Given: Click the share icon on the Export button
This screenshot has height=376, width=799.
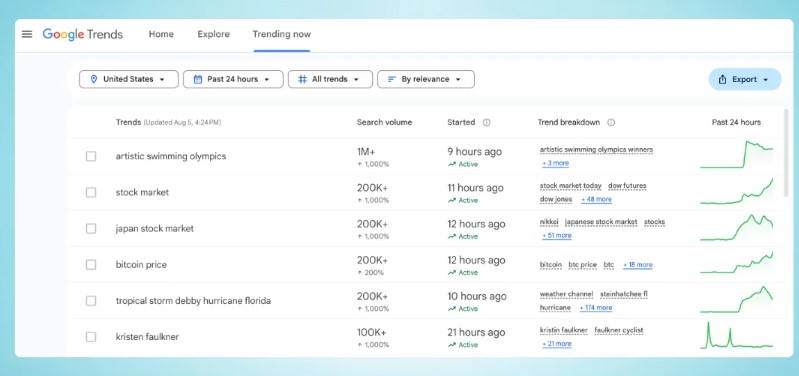Looking at the screenshot, I should tap(722, 79).
